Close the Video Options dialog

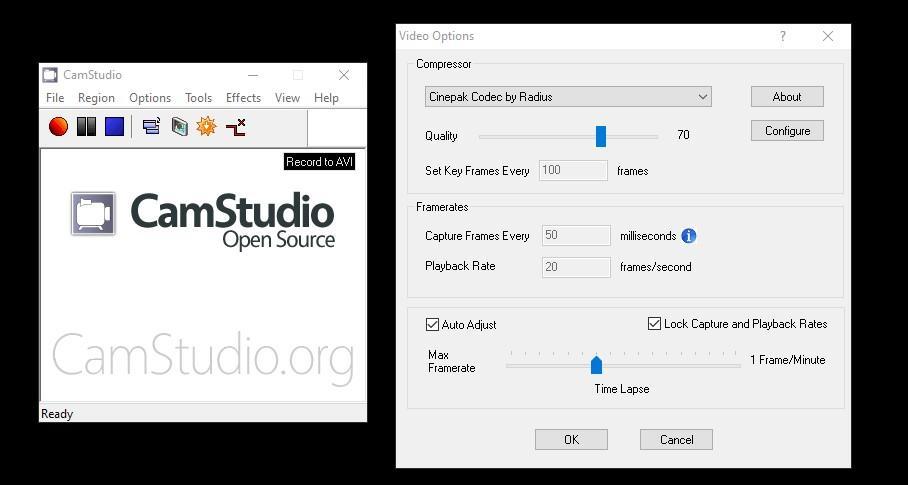click(828, 36)
